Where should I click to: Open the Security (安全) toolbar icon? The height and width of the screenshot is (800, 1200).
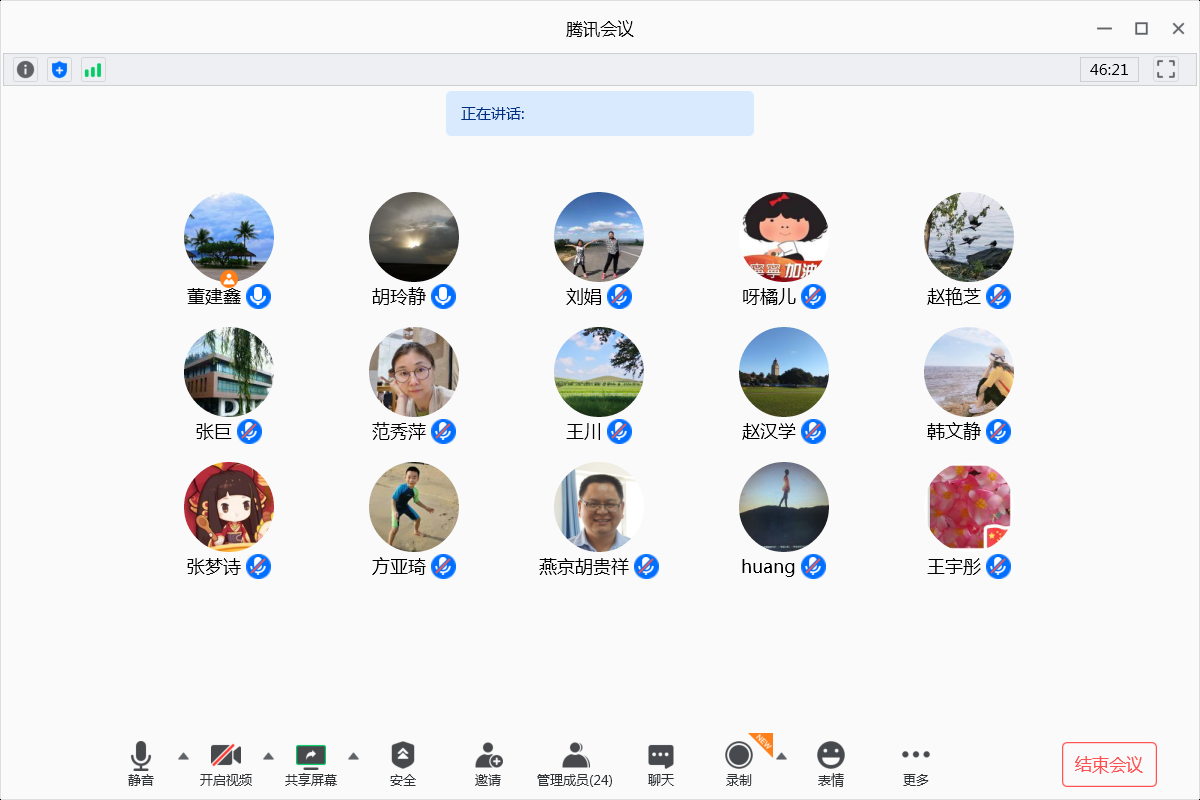(x=402, y=764)
